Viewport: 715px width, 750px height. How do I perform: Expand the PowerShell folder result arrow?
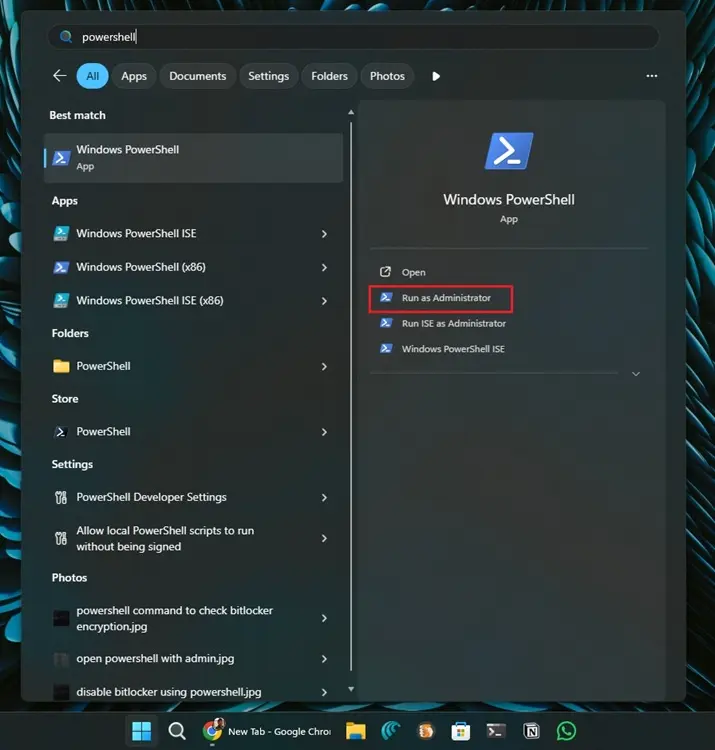pos(324,366)
